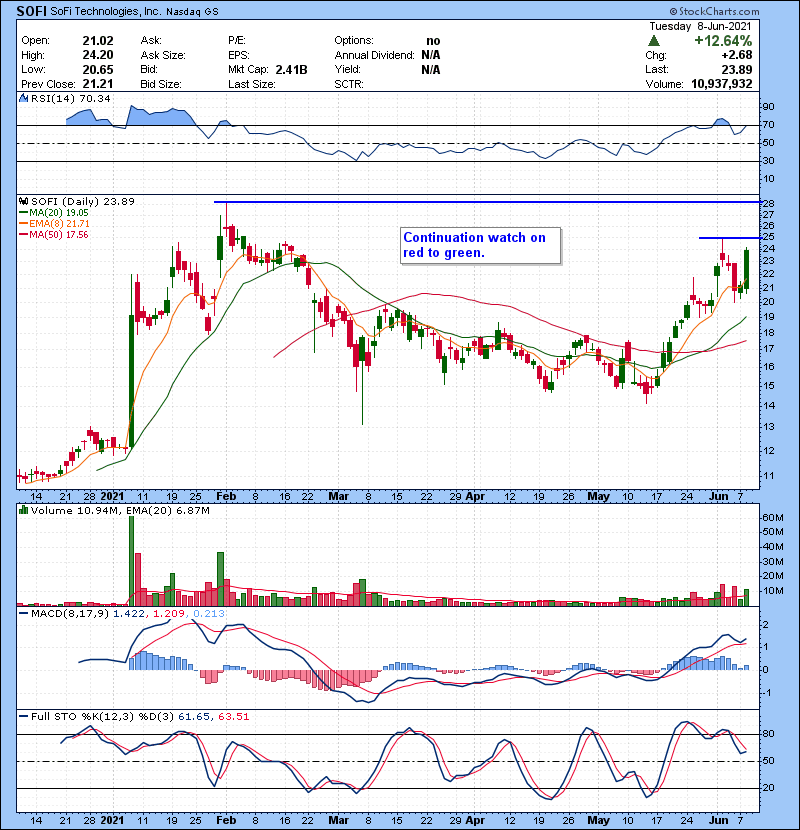
Task: Click the Bid Size label
Action: [161, 84]
